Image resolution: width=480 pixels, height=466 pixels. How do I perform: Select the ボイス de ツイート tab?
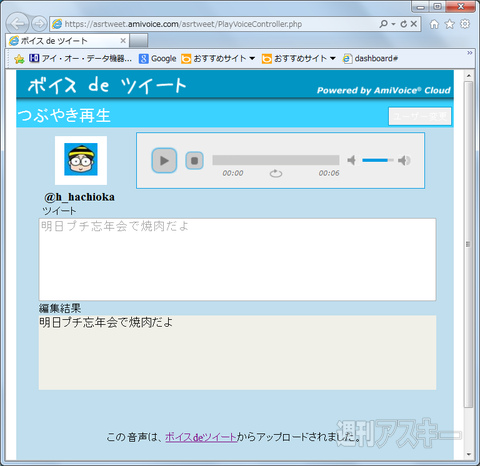67,41
